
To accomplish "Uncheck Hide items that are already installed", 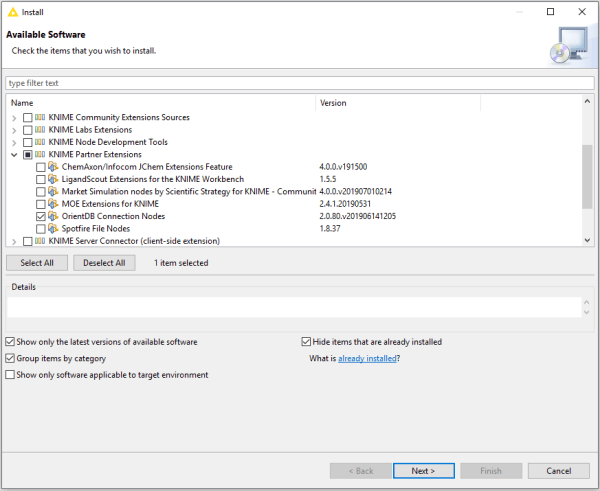I will click(x=306, y=342).
